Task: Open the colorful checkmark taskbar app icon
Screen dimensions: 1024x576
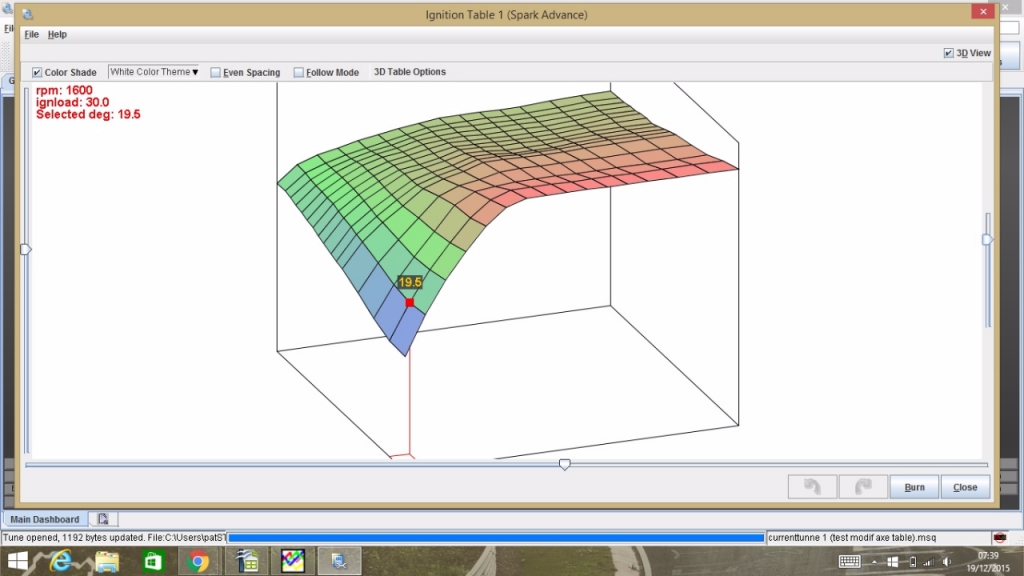Action: click(x=293, y=561)
